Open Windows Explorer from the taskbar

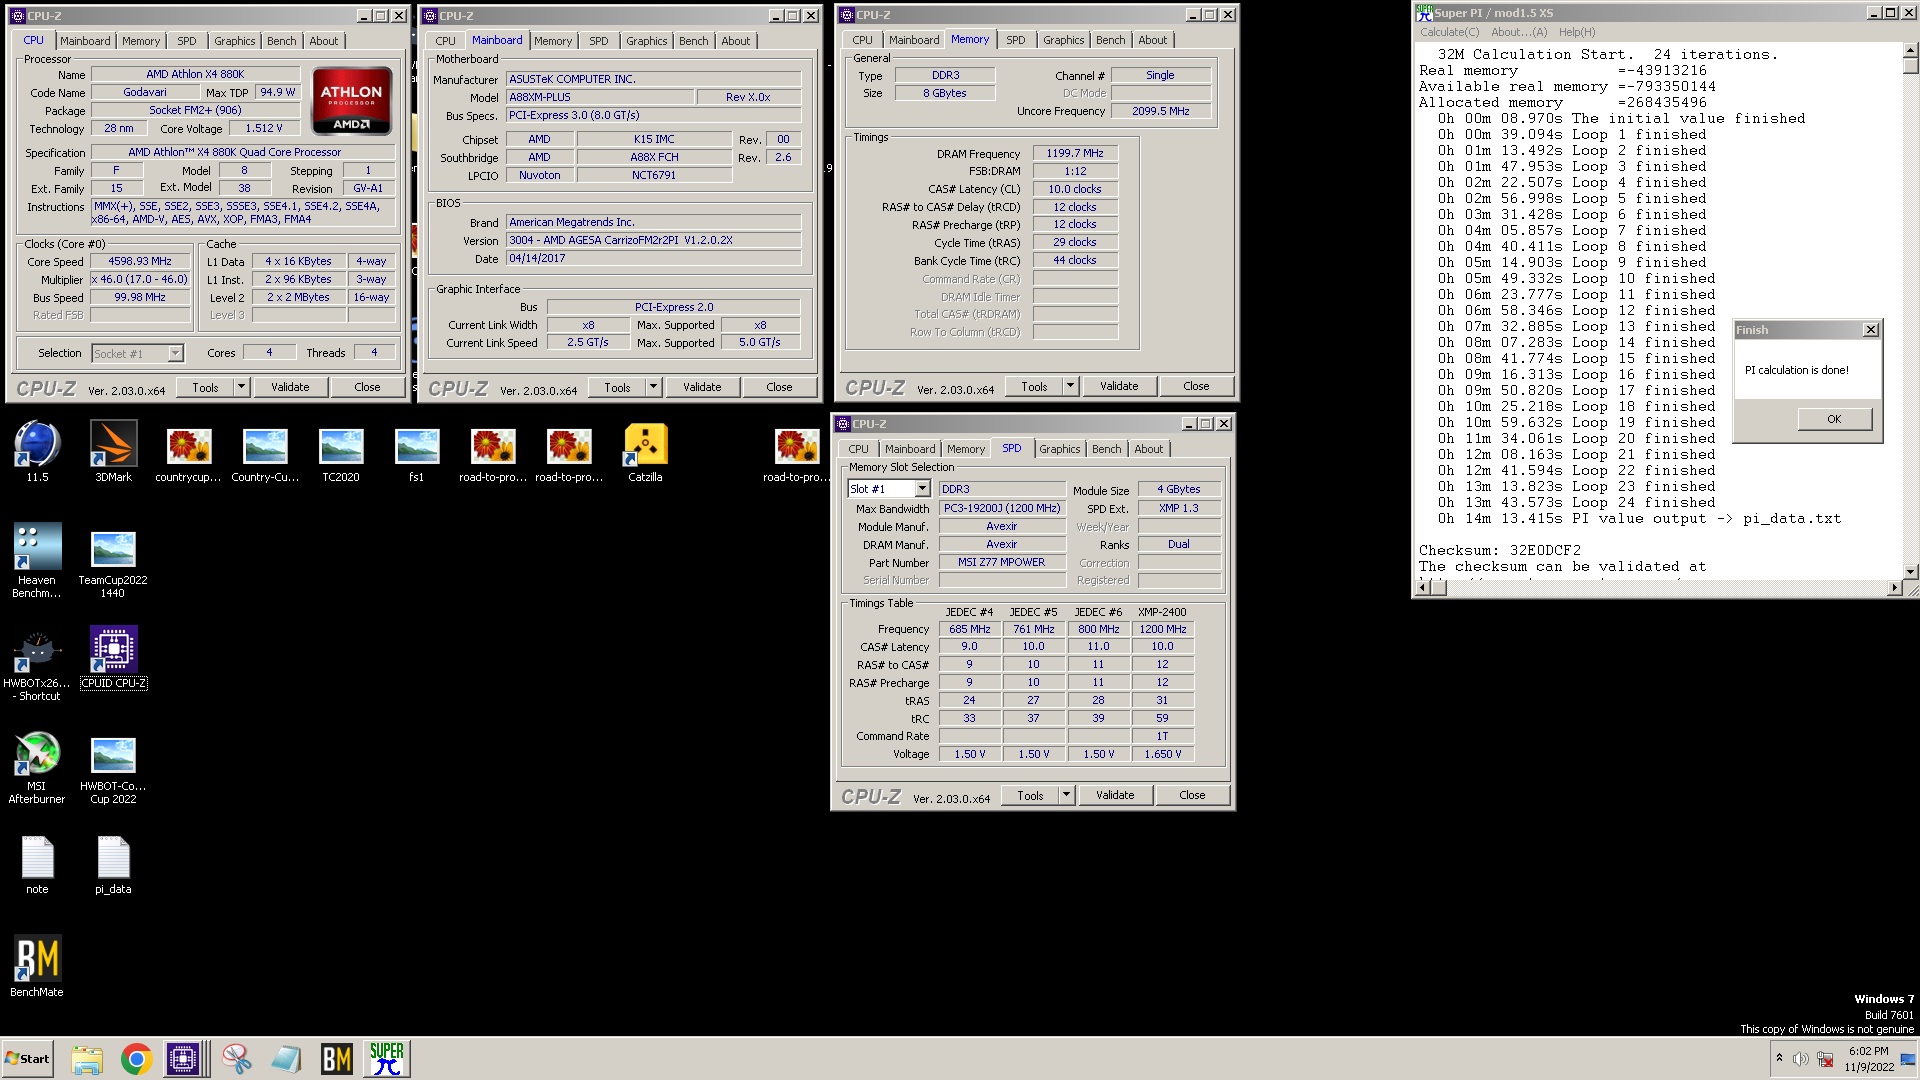[87, 1059]
